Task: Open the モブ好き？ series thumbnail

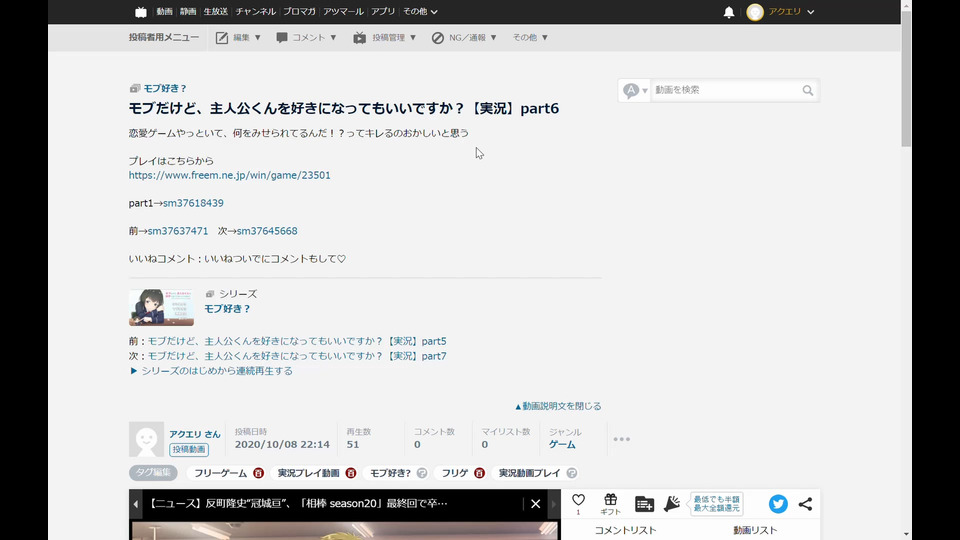Action: tap(162, 307)
